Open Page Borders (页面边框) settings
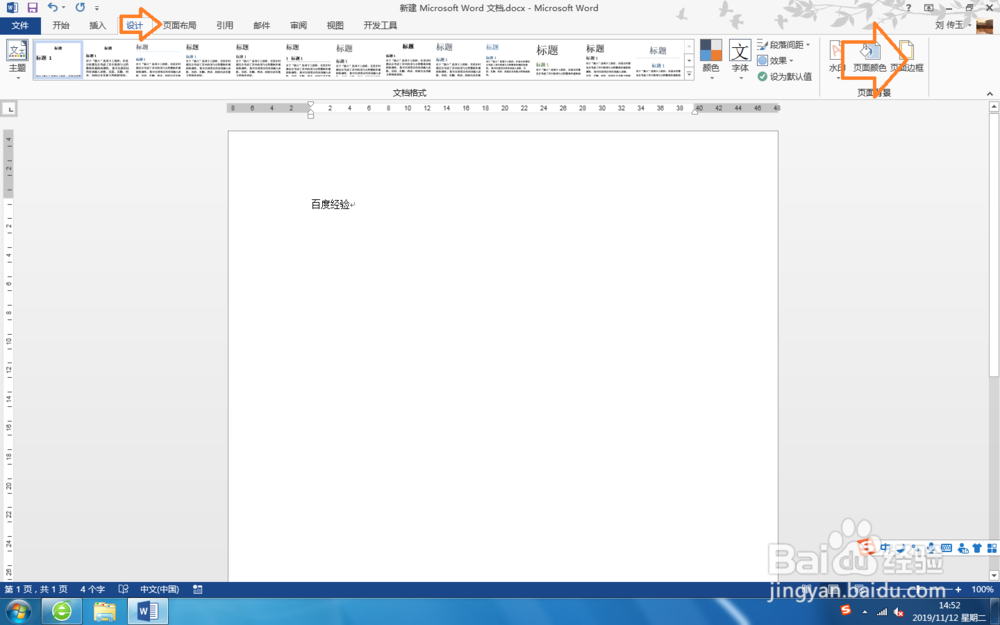 (905, 55)
